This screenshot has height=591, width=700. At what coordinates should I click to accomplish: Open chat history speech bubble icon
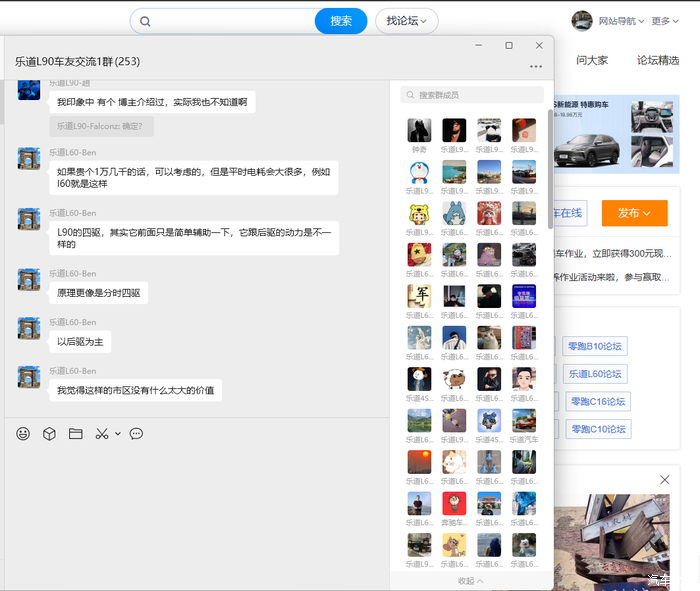[x=137, y=434]
